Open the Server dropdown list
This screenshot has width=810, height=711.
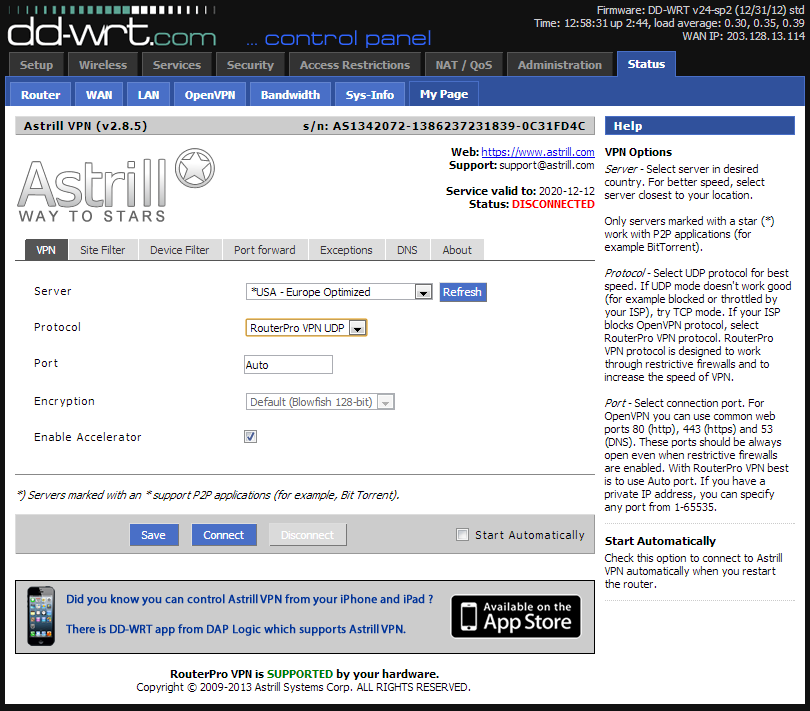(x=339, y=292)
